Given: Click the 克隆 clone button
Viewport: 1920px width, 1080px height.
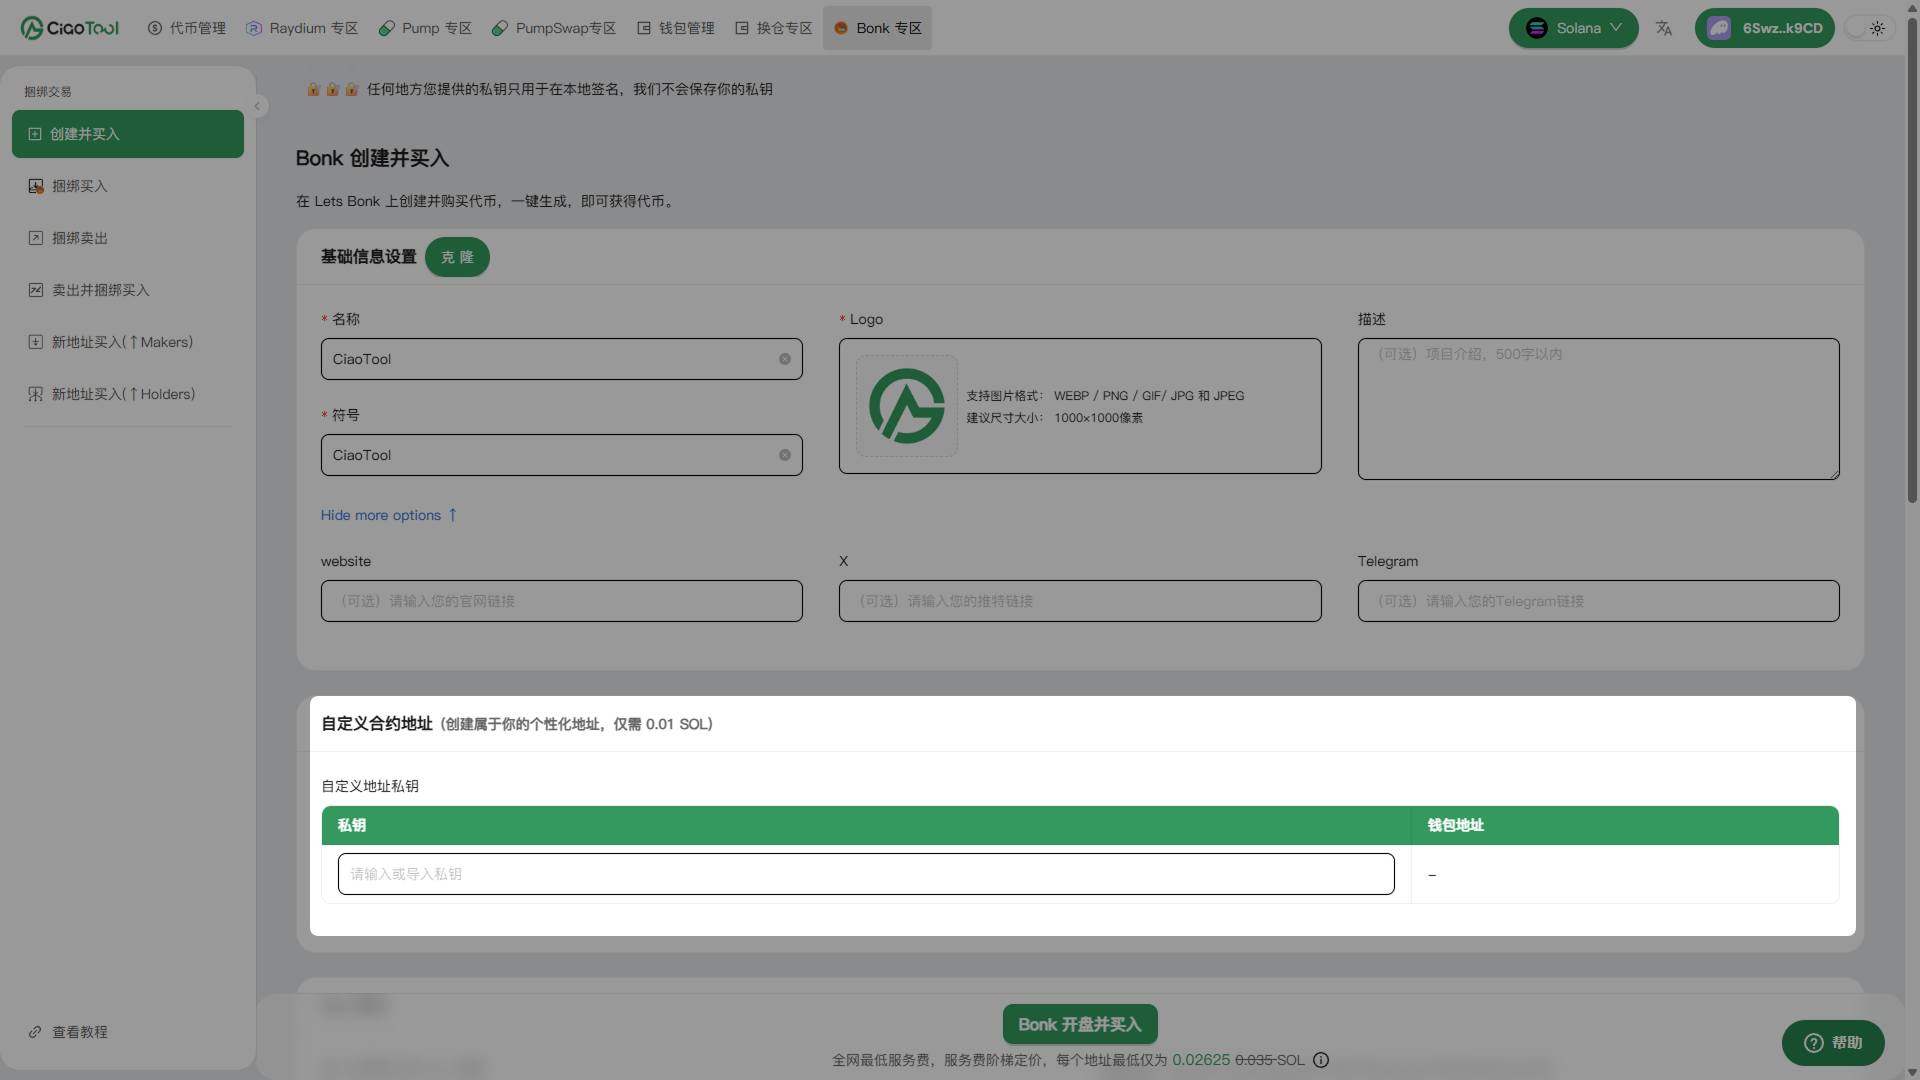Looking at the screenshot, I should (x=457, y=257).
